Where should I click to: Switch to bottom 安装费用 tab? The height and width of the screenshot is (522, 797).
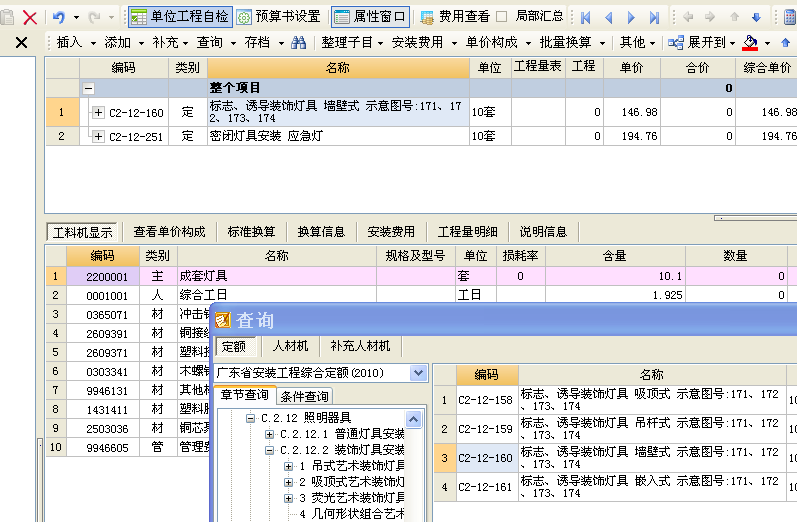pos(391,232)
